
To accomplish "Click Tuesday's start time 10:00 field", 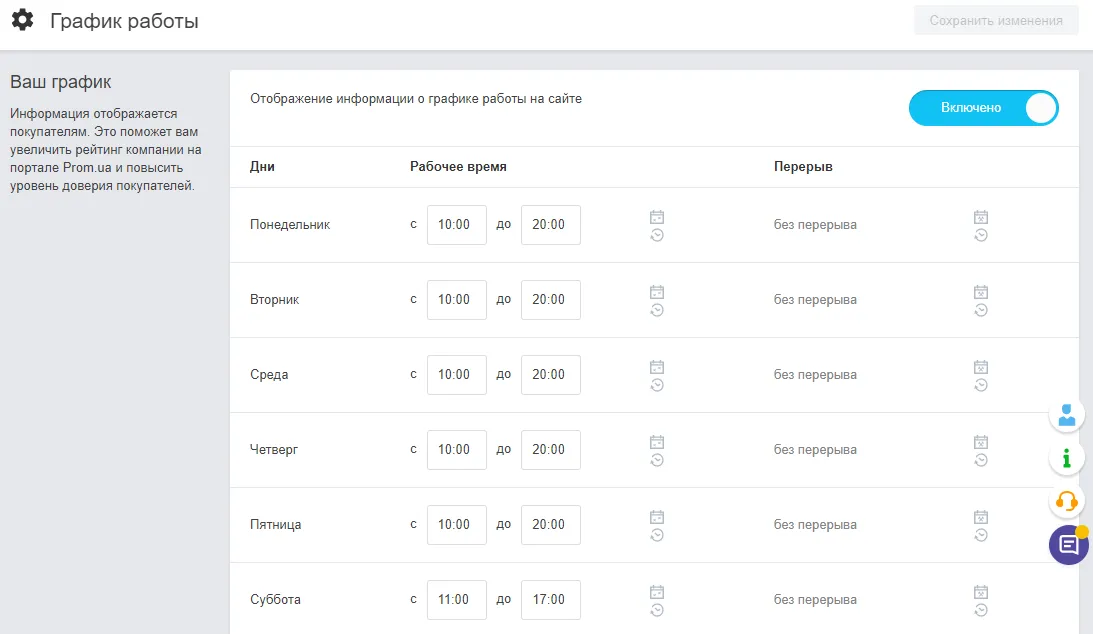I will click(457, 300).
